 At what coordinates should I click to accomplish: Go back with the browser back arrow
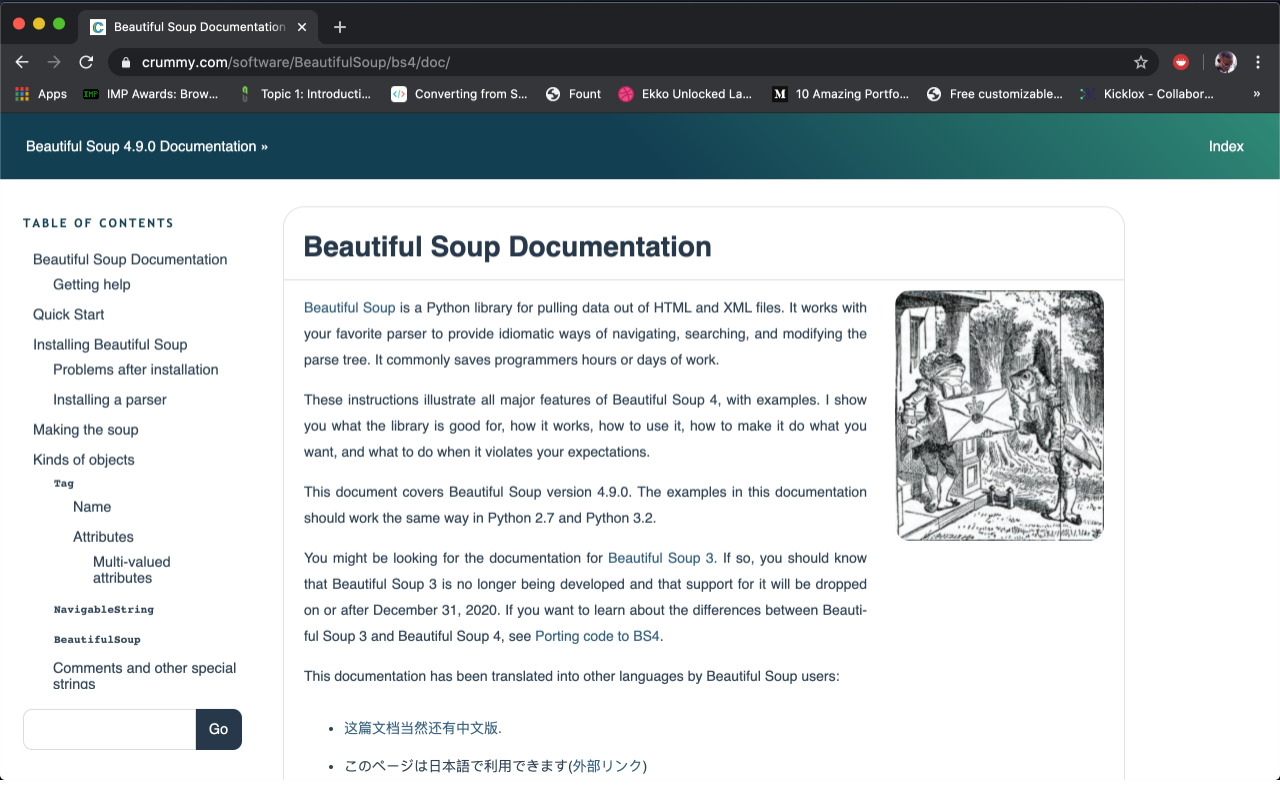(22, 62)
